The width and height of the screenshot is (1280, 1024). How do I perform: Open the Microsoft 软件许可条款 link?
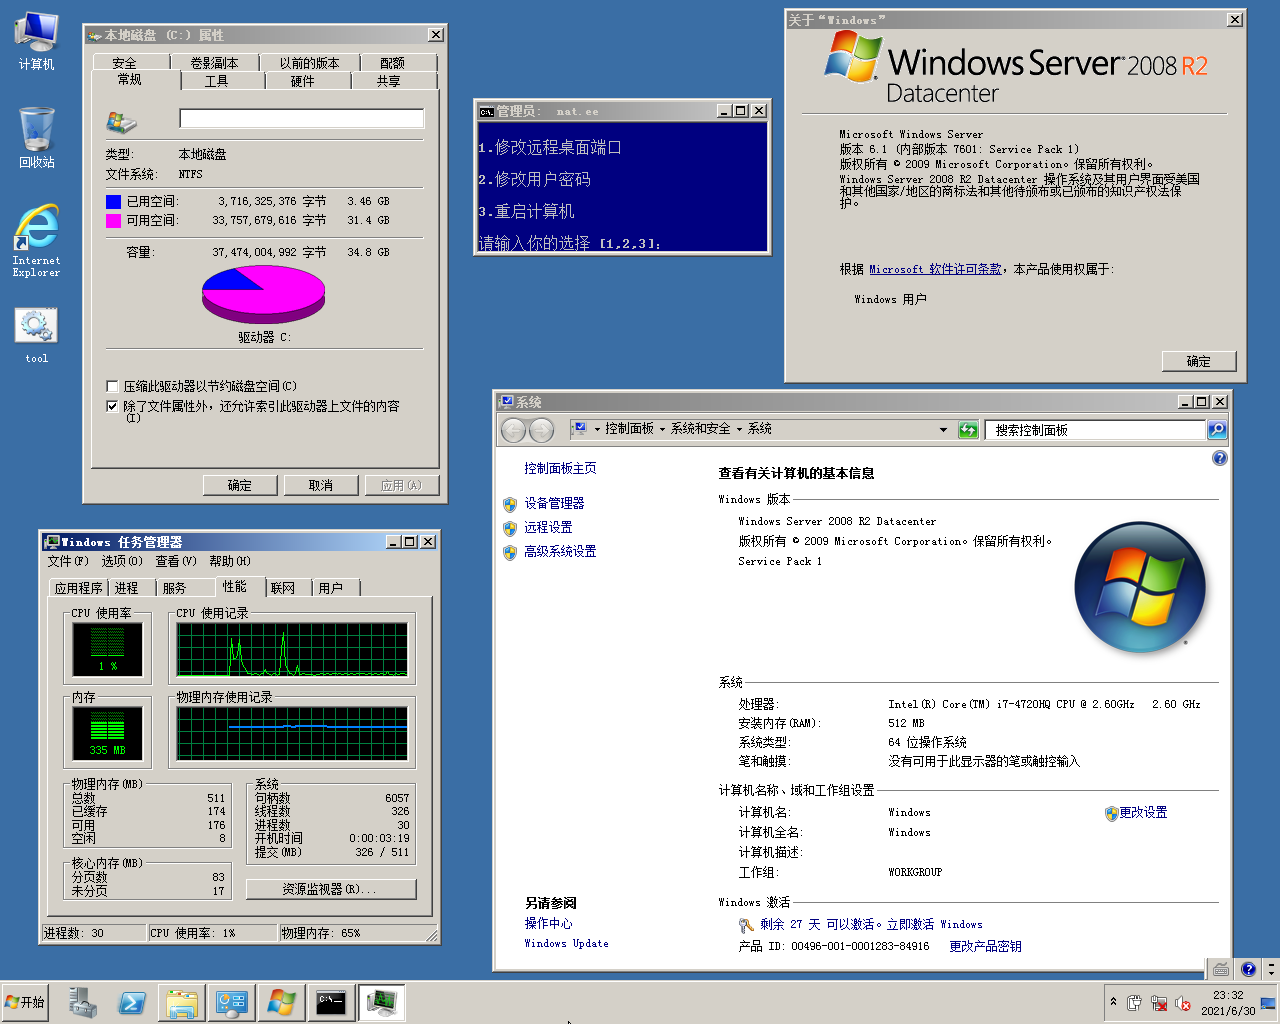(x=935, y=269)
